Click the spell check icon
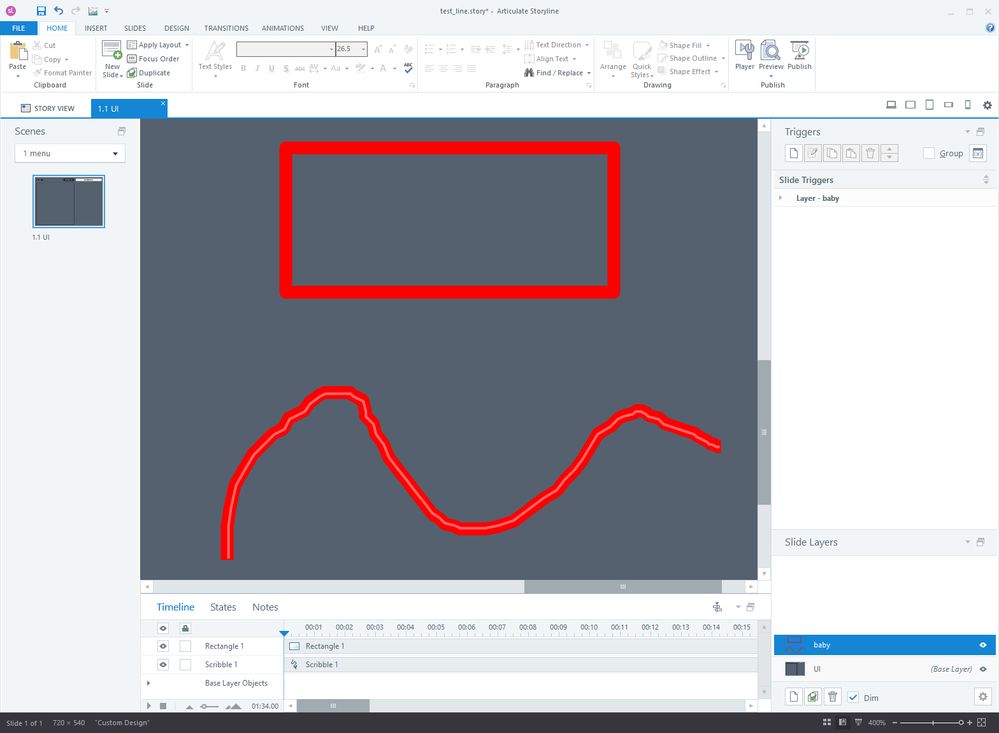 [408, 68]
